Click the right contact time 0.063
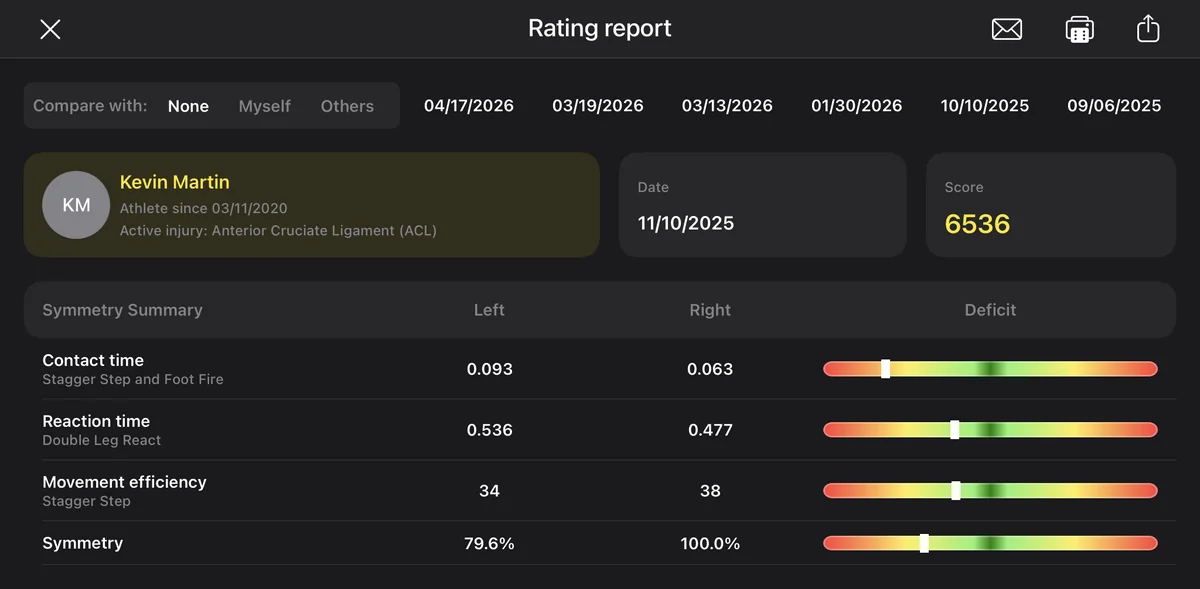This screenshot has width=1200, height=589. [x=710, y=369]
